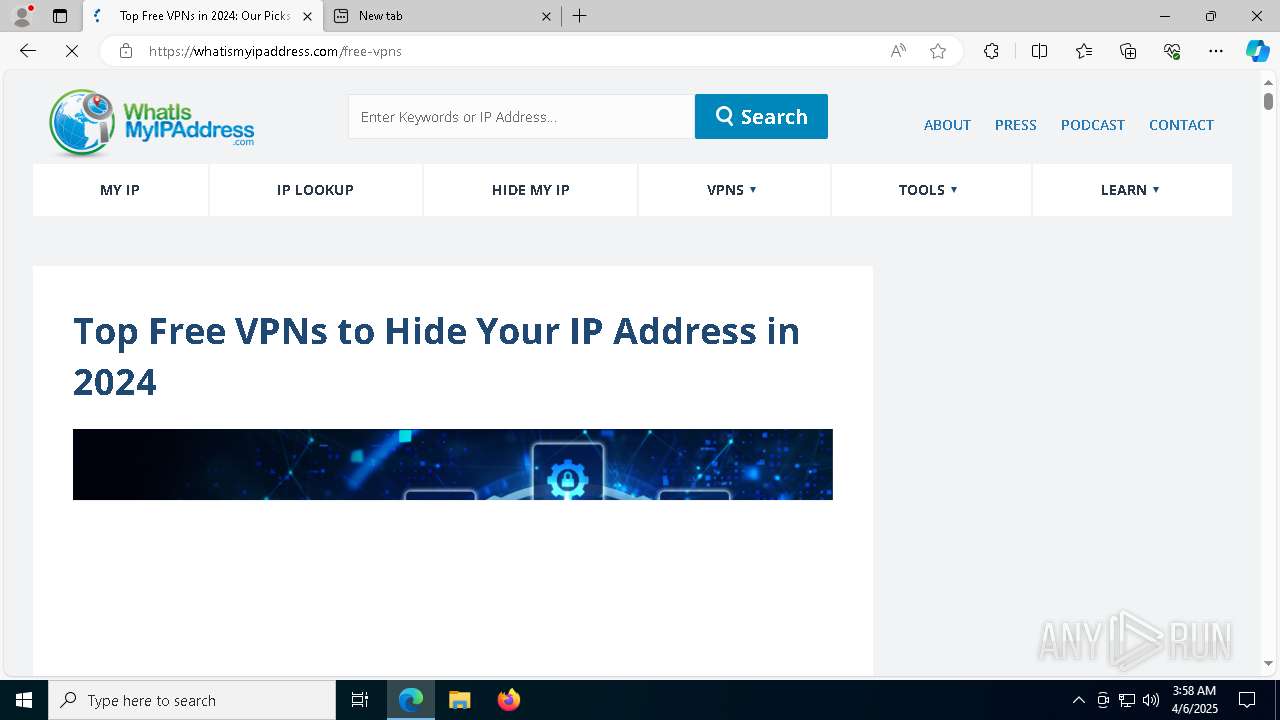Open the CONTACT link
Image resolution: width=1280 pixels, height=720 pixels.
pos(1181,125)
